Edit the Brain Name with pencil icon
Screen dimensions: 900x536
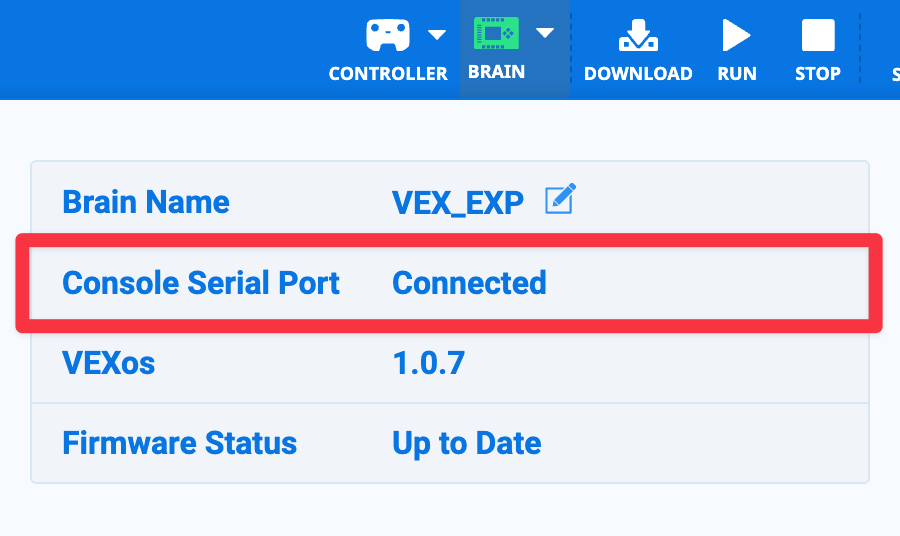[560, 200]
